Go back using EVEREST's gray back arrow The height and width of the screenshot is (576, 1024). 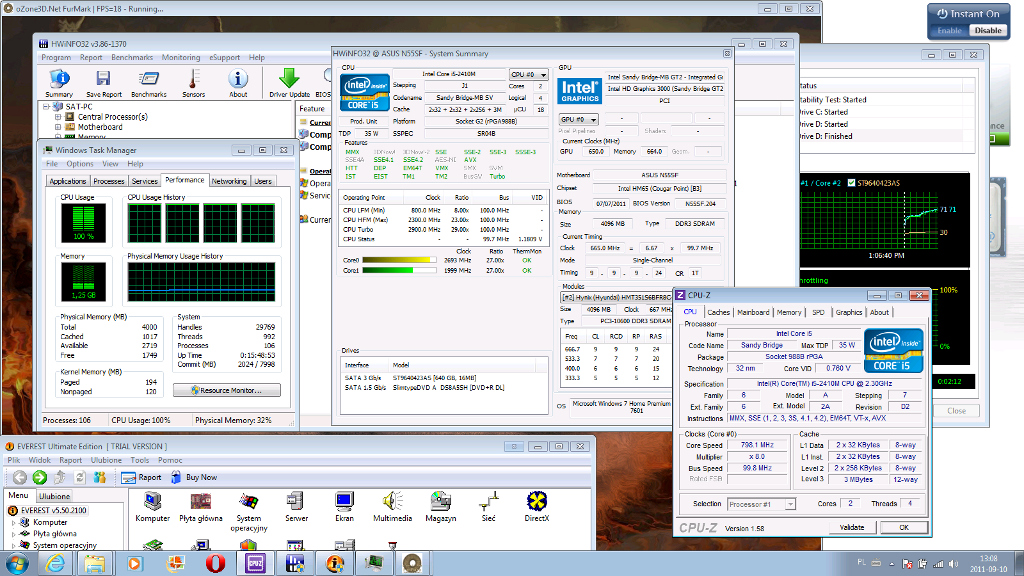tap(20, 477)
